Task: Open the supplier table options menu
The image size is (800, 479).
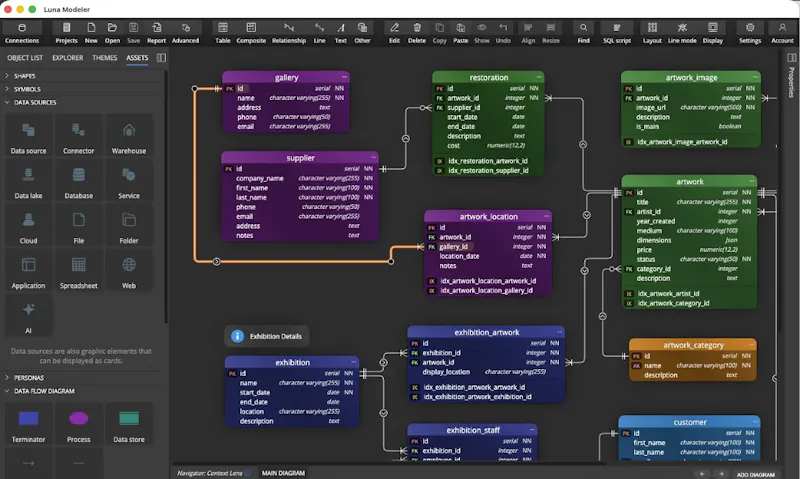Action: coord(373,157)
